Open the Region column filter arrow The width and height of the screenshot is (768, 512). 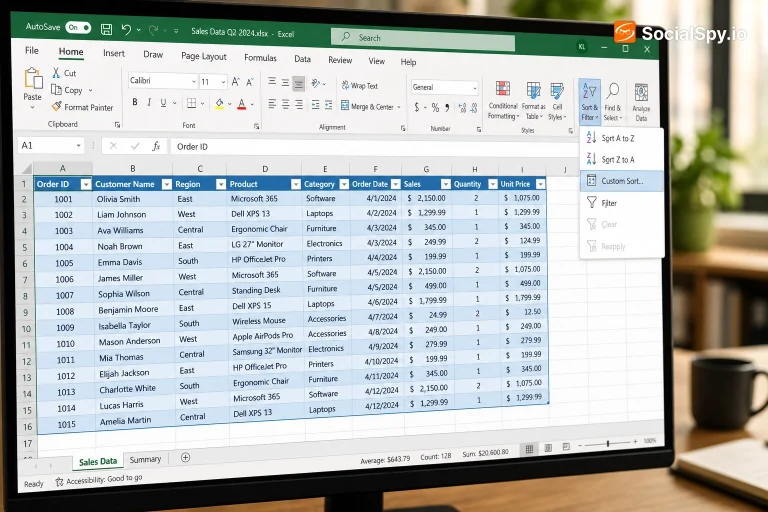pyautogui.click(x=221, y=184)
